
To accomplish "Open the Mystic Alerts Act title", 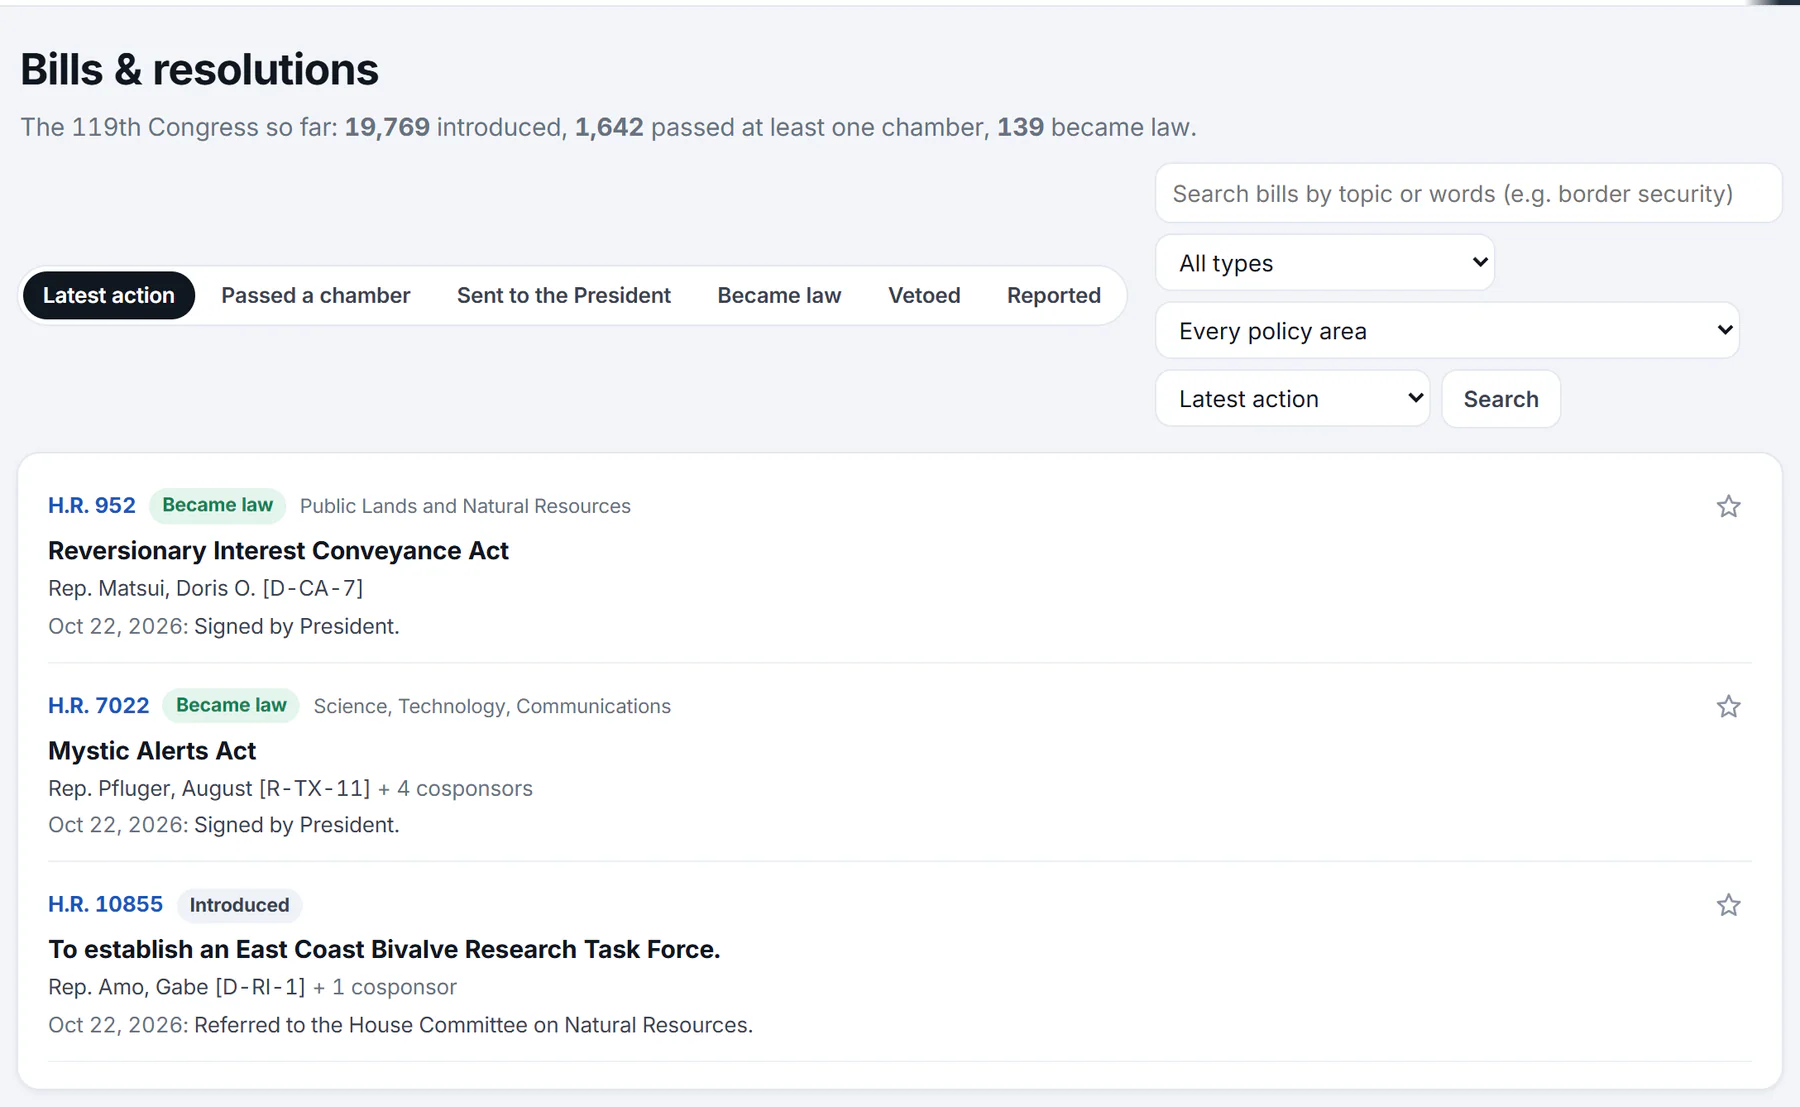I will point(152,750).
